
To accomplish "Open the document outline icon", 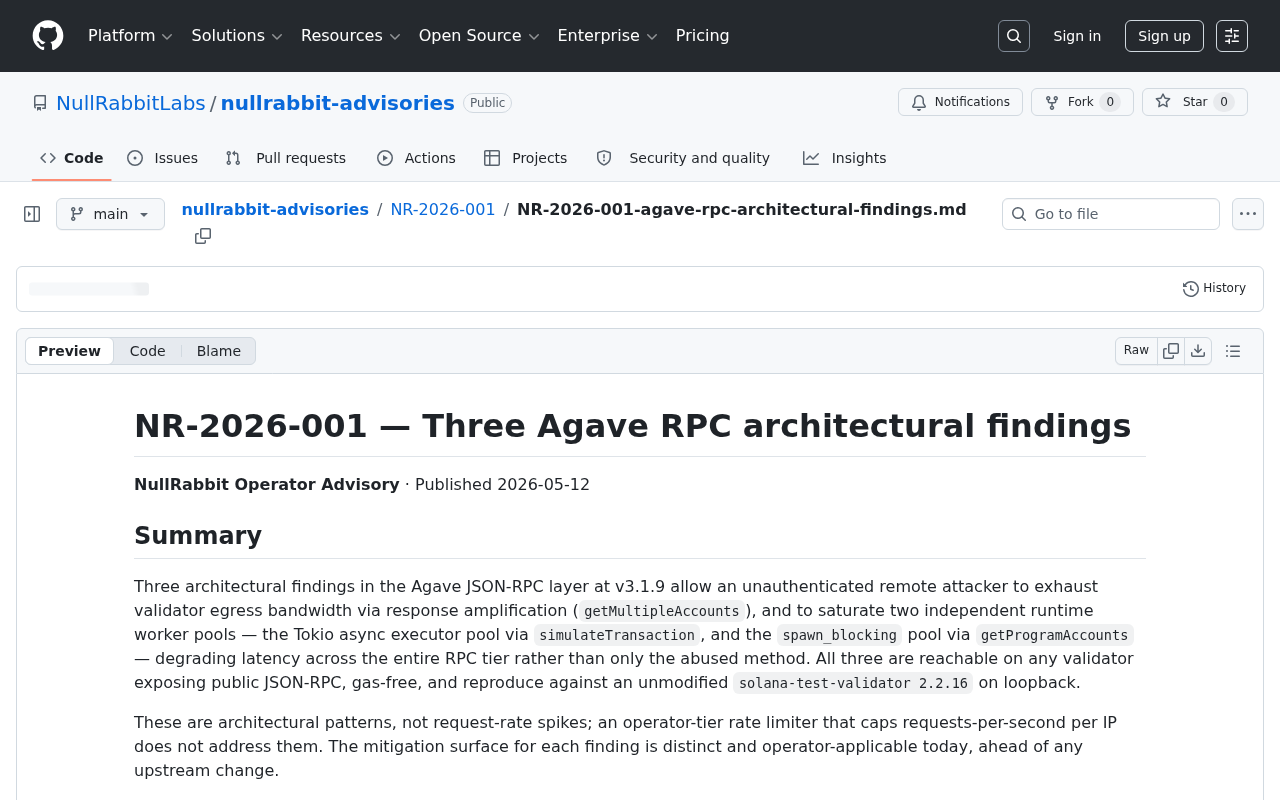I will tap(1233, 351).
